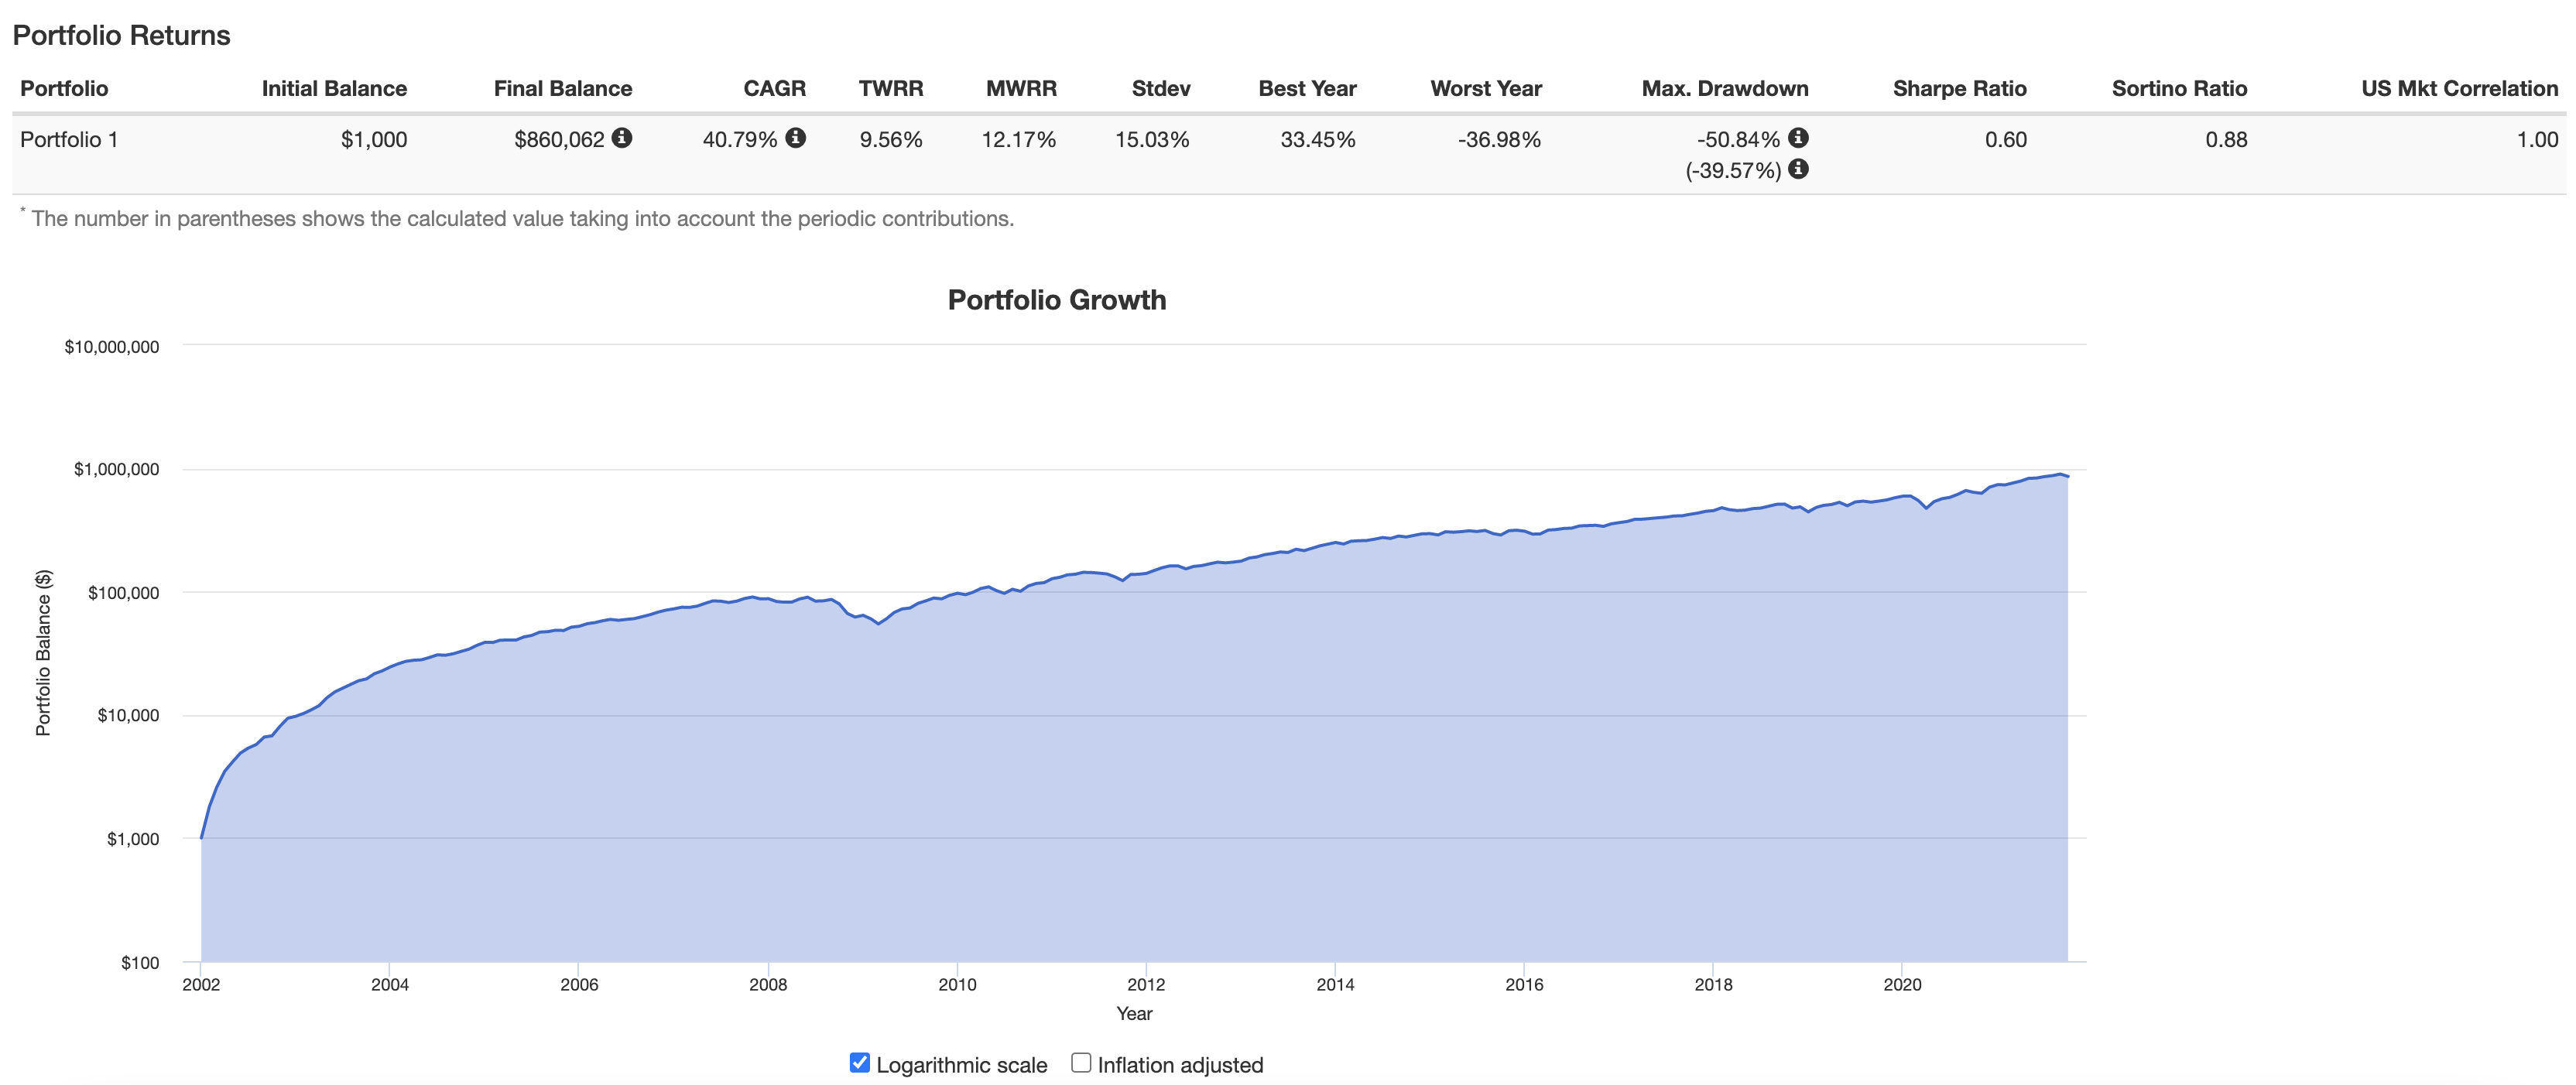2576x1085 pixels.
Task: Click info icon next to Final Balance $860,062
Action: (622, 138)
